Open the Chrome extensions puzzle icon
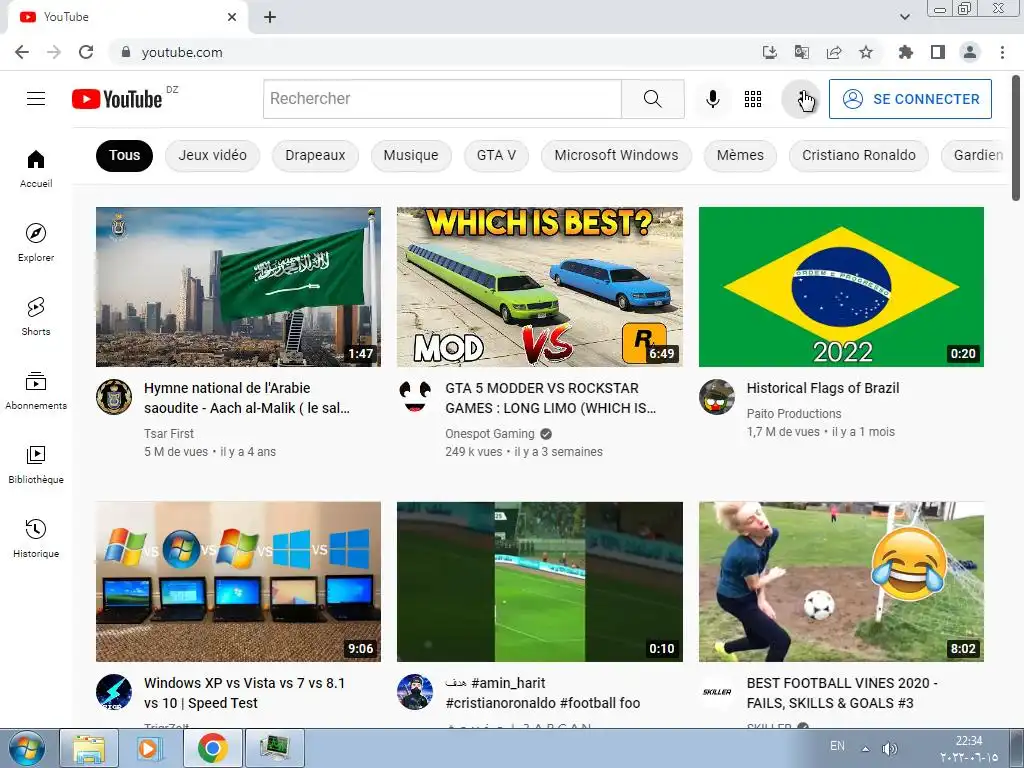Screen dimensions: 1024x768 click(x=906, y=52)
